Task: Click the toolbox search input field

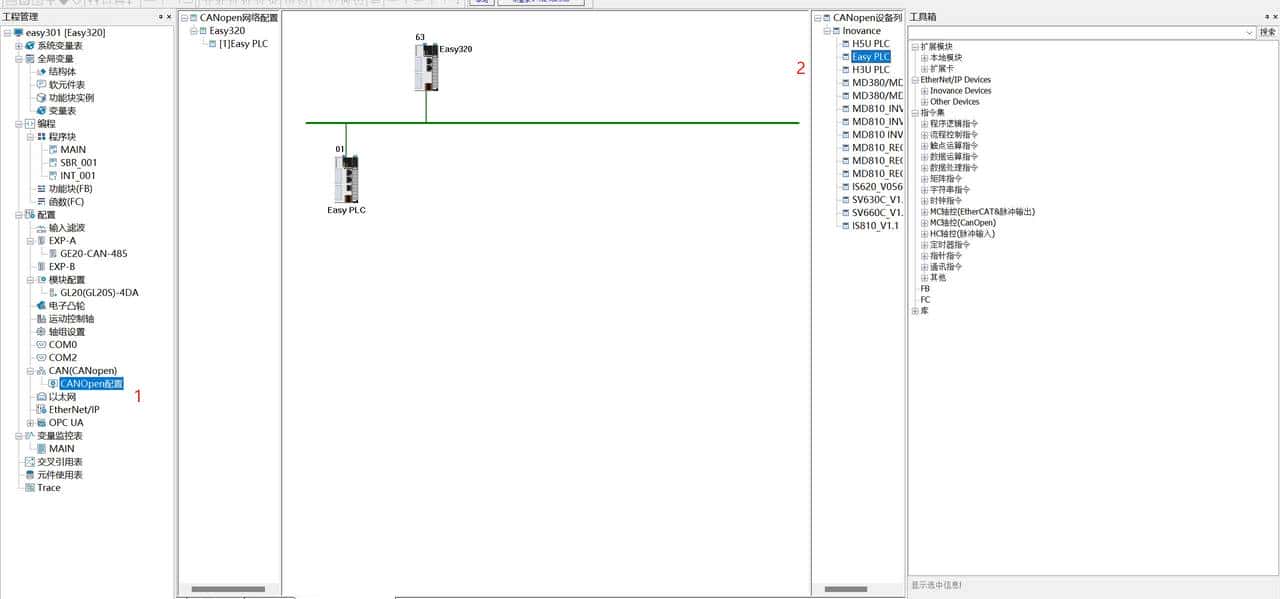Action: [1076, 33]
